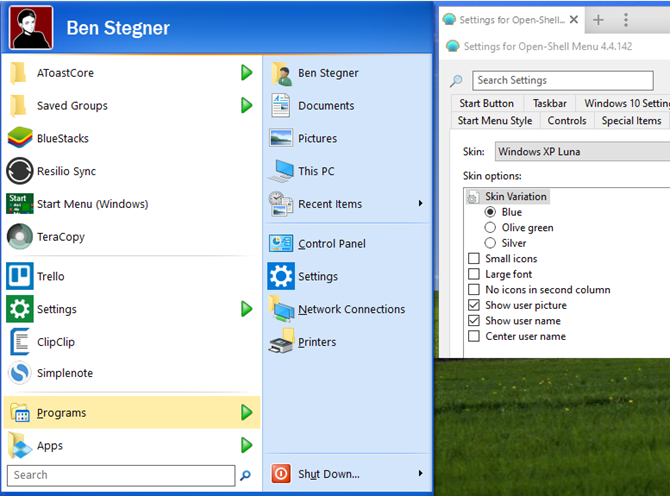Open the Control Panel icon
Screen dimensions: 670x496
pos(281,244)
